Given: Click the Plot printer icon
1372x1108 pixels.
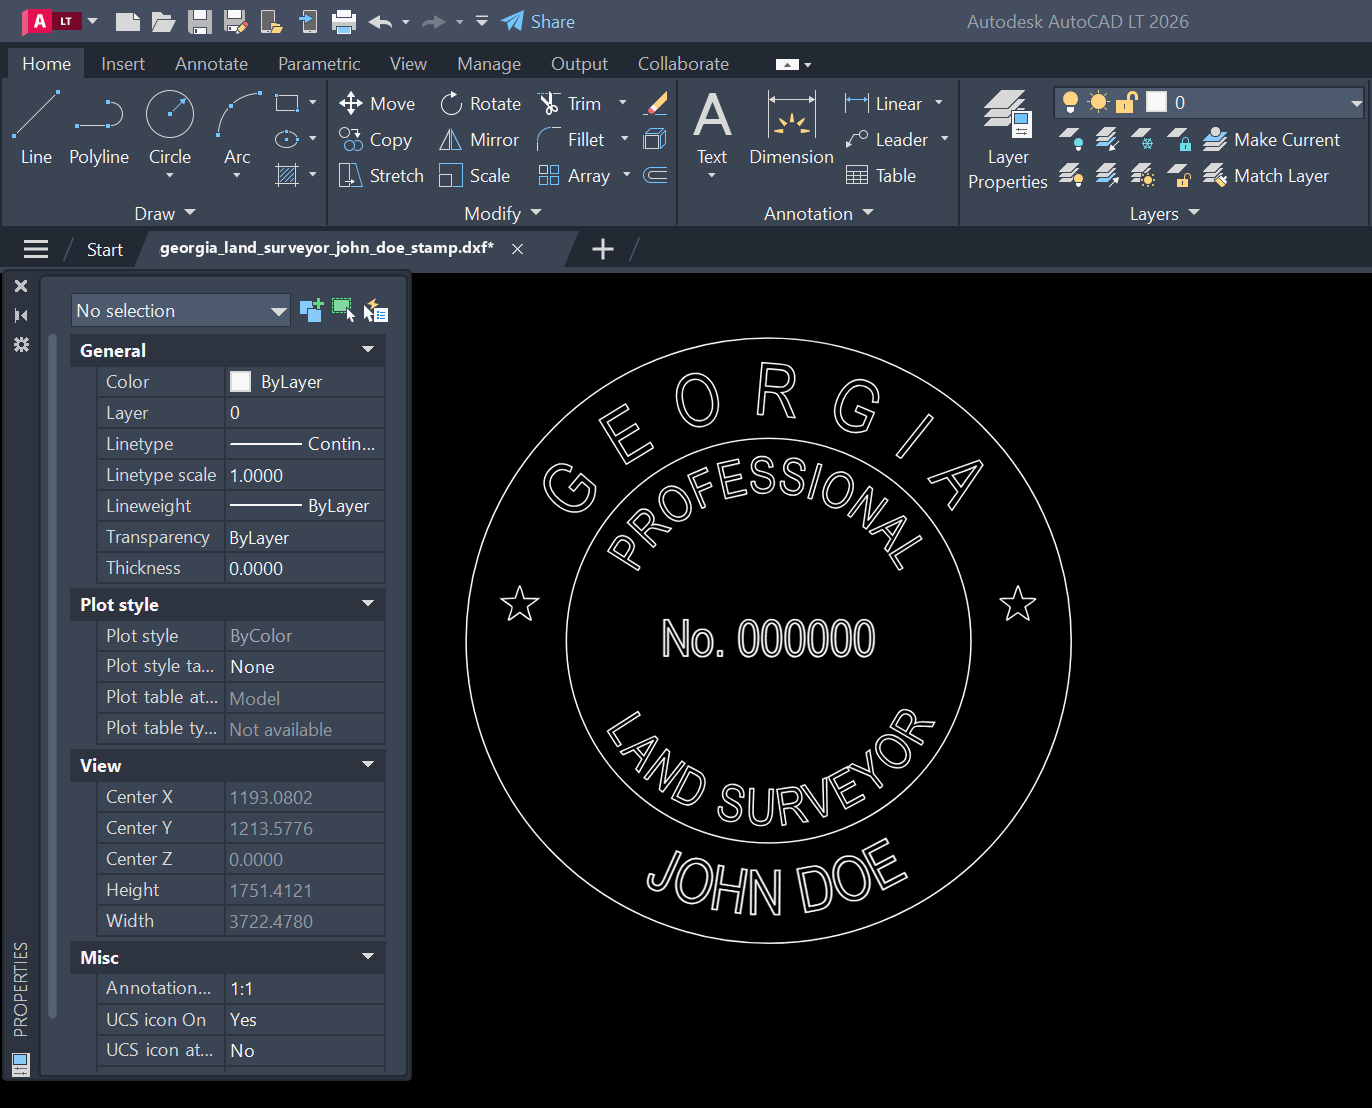Looking at the screenshot, I should 344,21.
